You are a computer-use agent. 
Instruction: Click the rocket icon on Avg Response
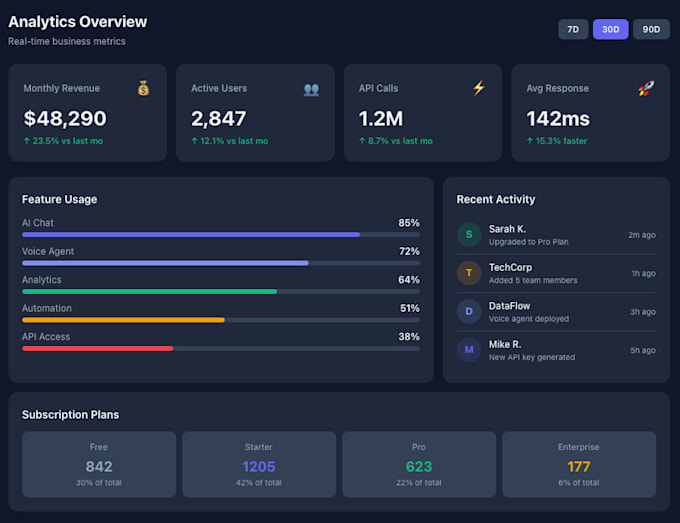tap(646, 88)
